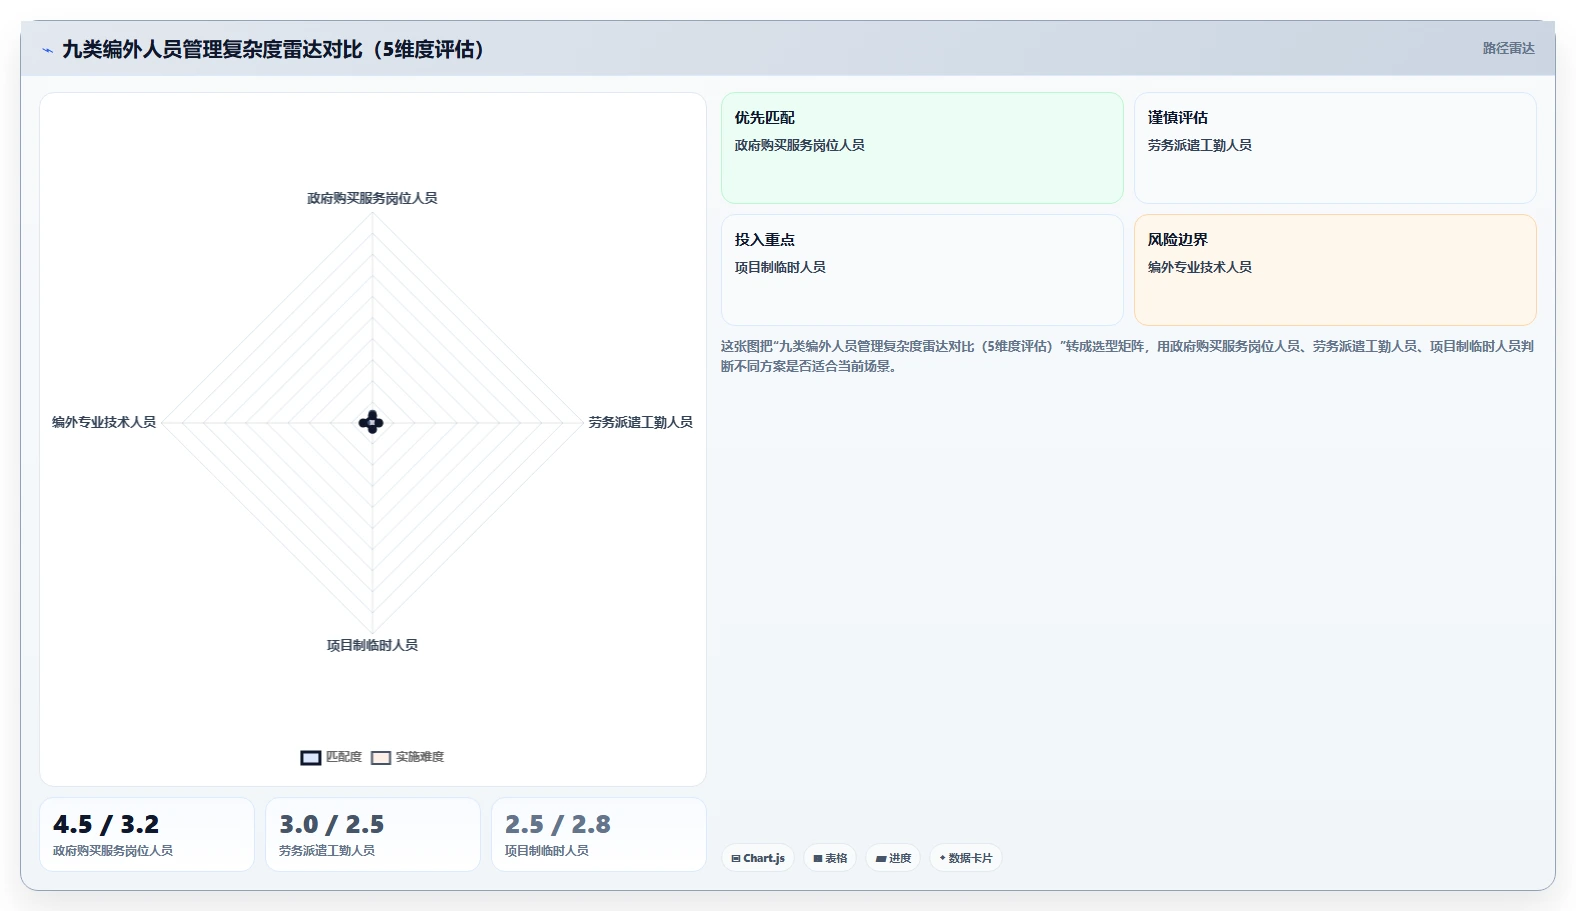This screenshot has height=911, width=1576.
Task: Click the 表格 tag chip
Action: [x=830, y=858]
